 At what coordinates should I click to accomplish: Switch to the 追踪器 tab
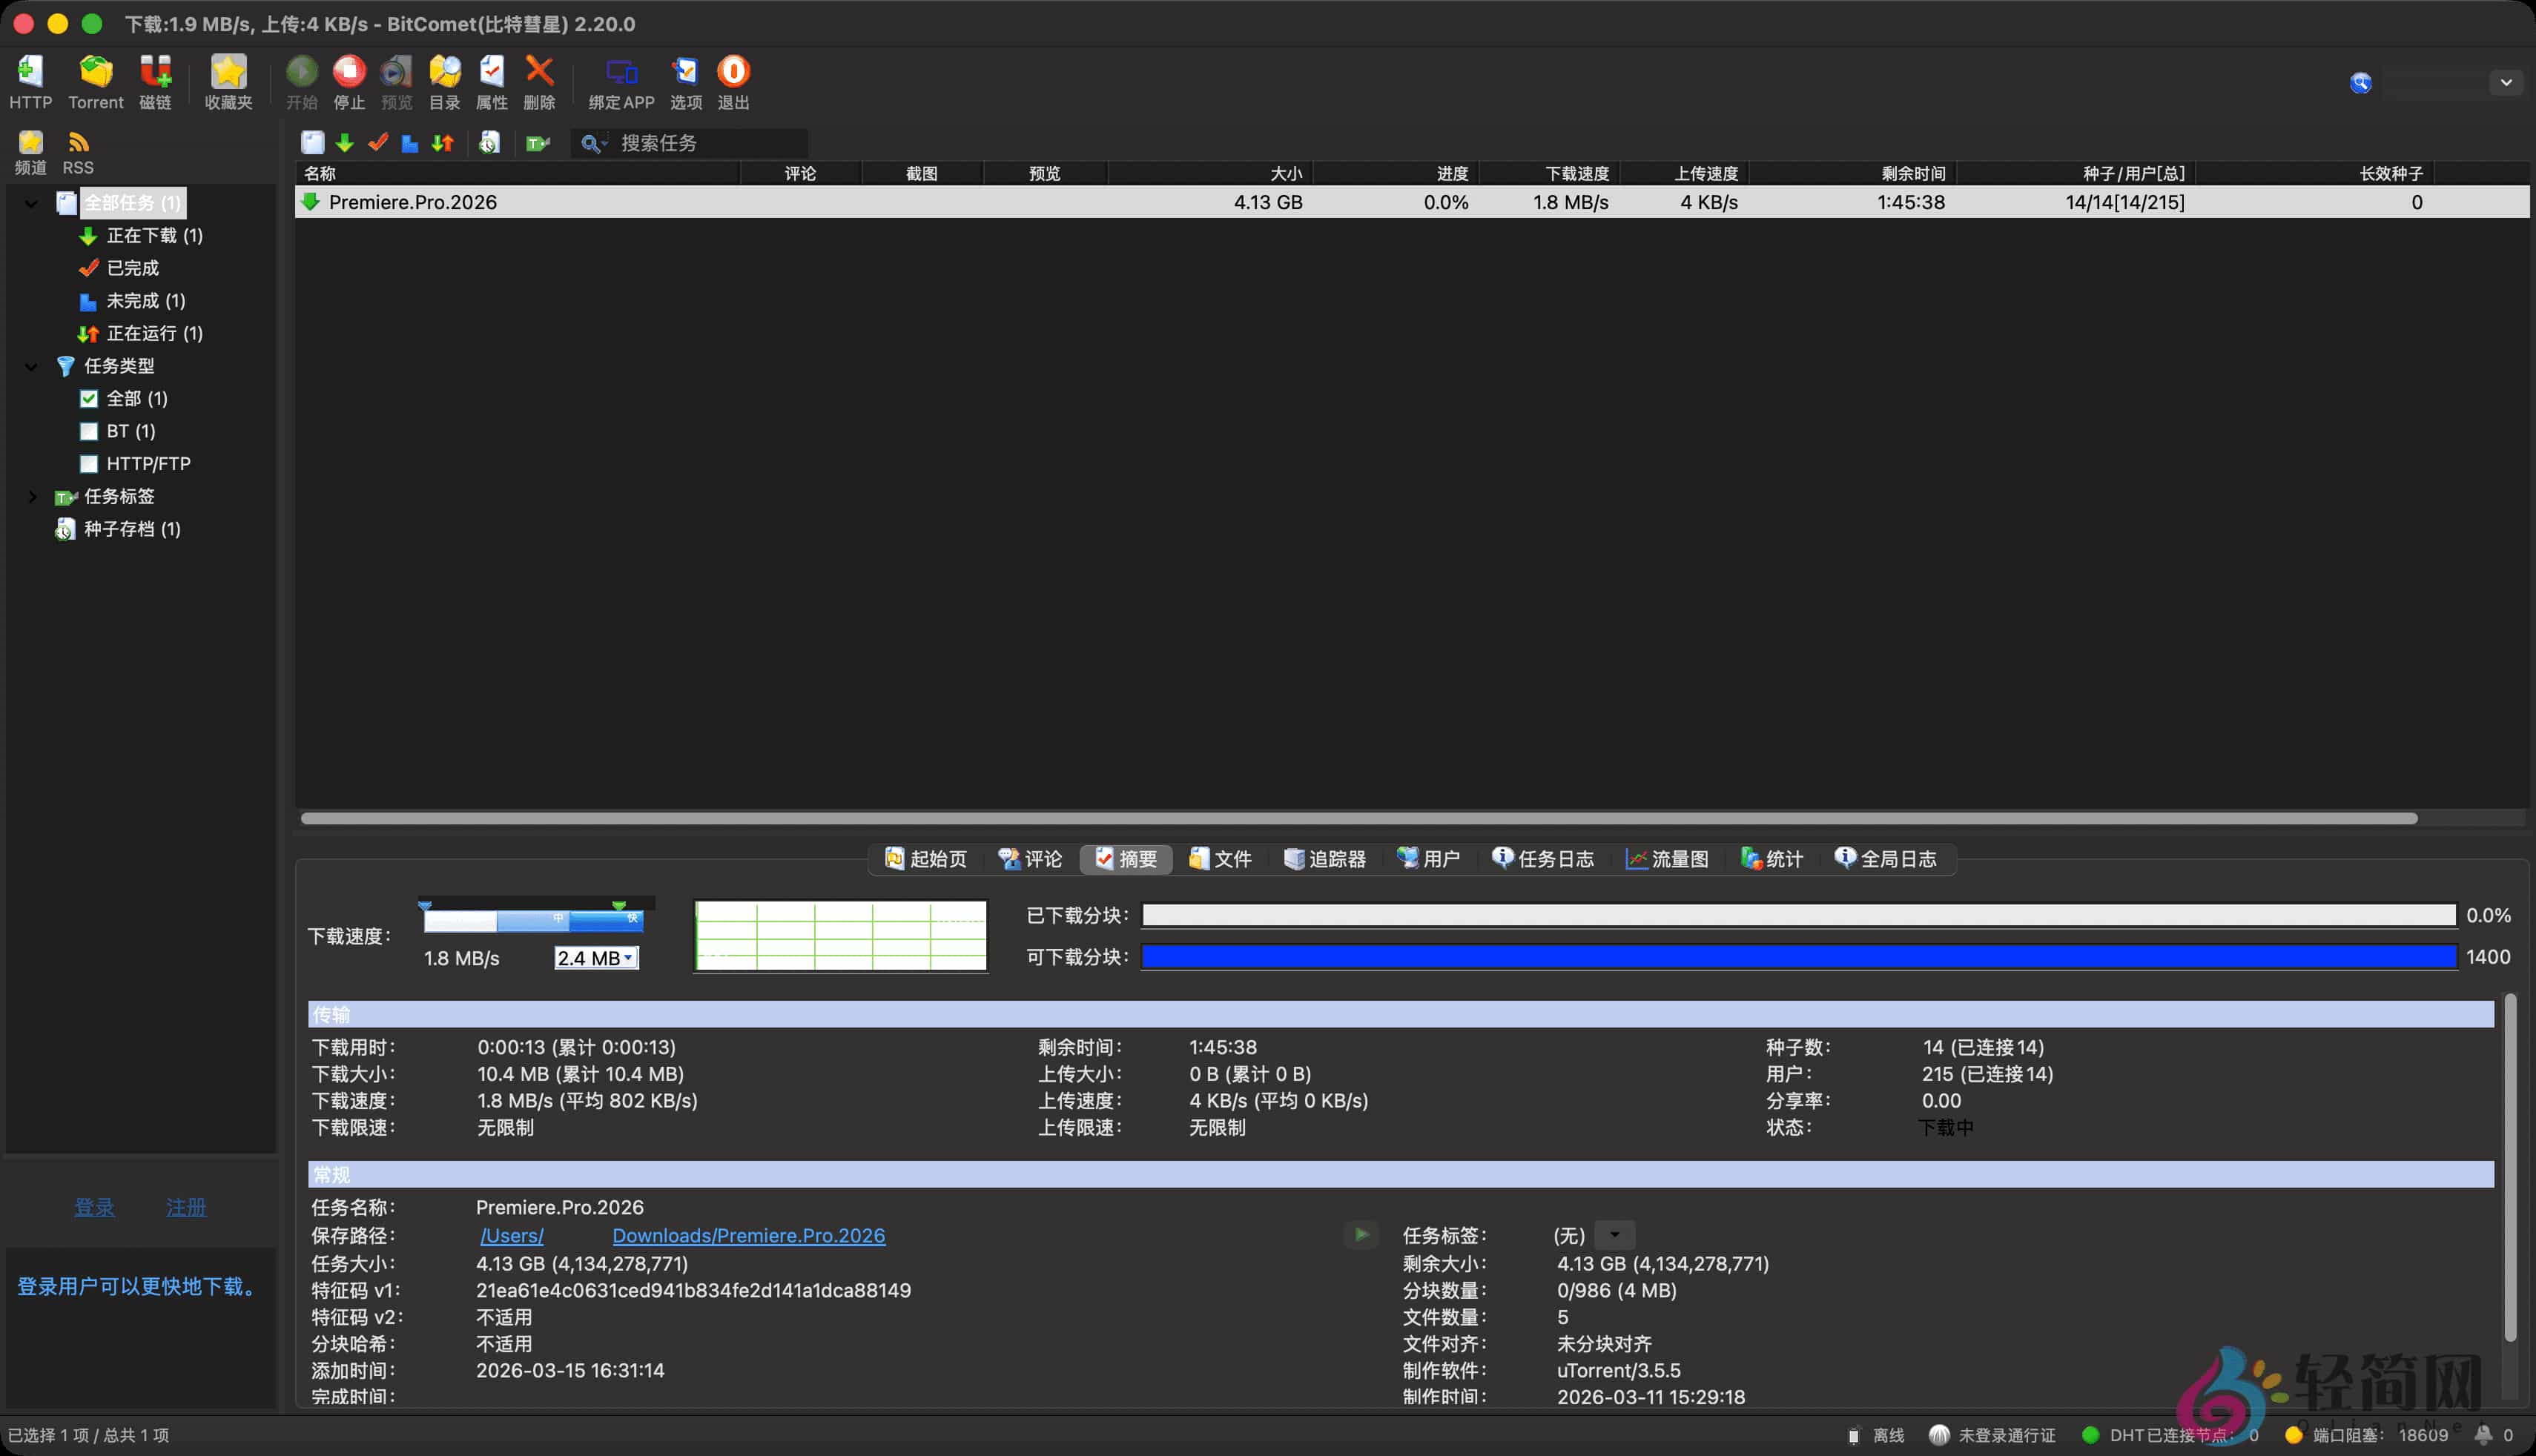click(1324, 859)
